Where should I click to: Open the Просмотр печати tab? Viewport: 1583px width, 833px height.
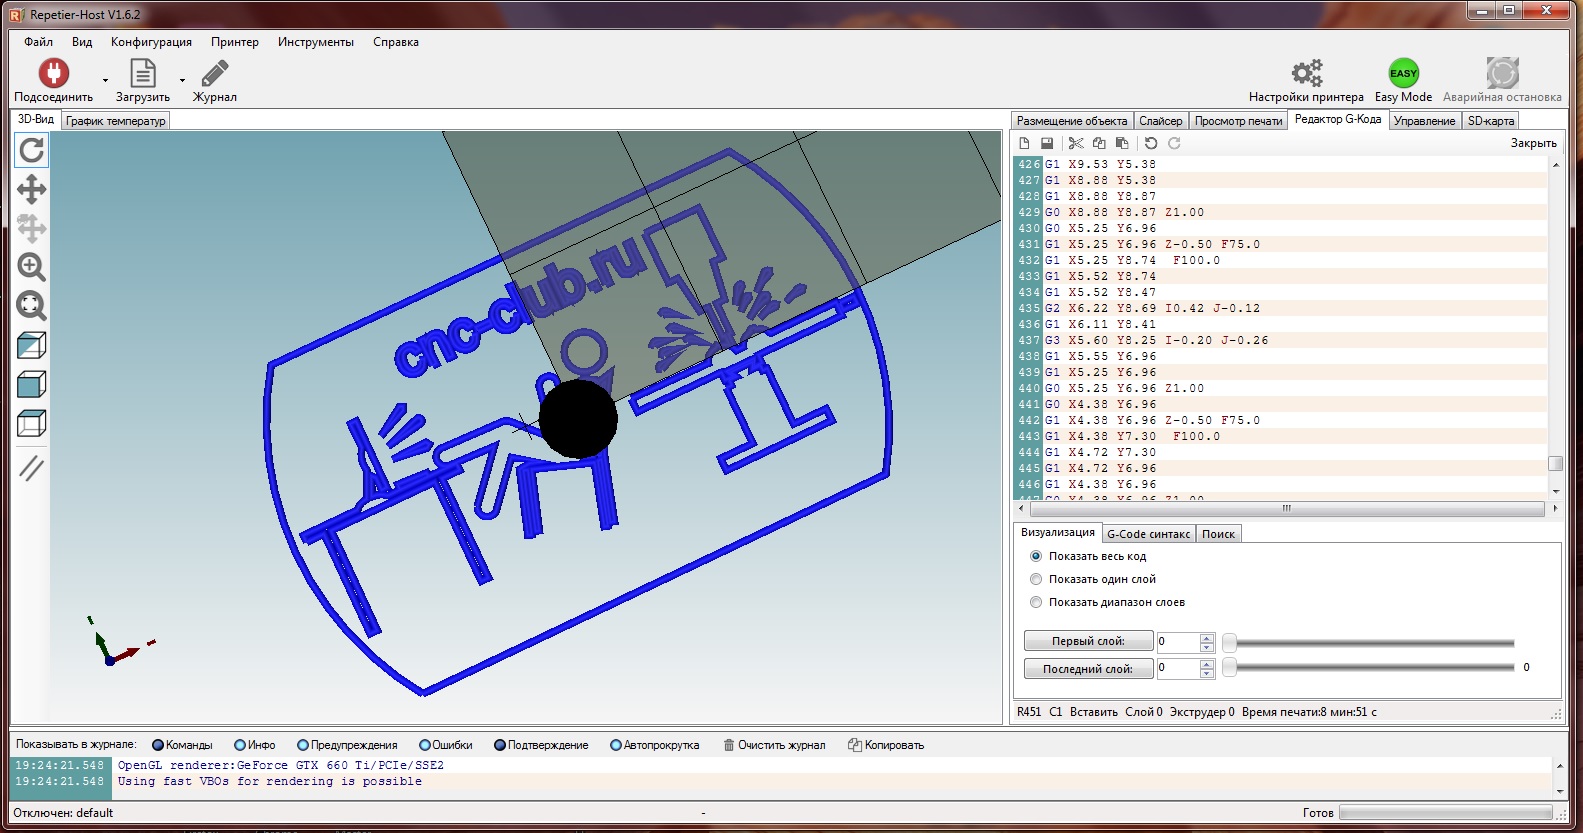(x=1239, y=121)
